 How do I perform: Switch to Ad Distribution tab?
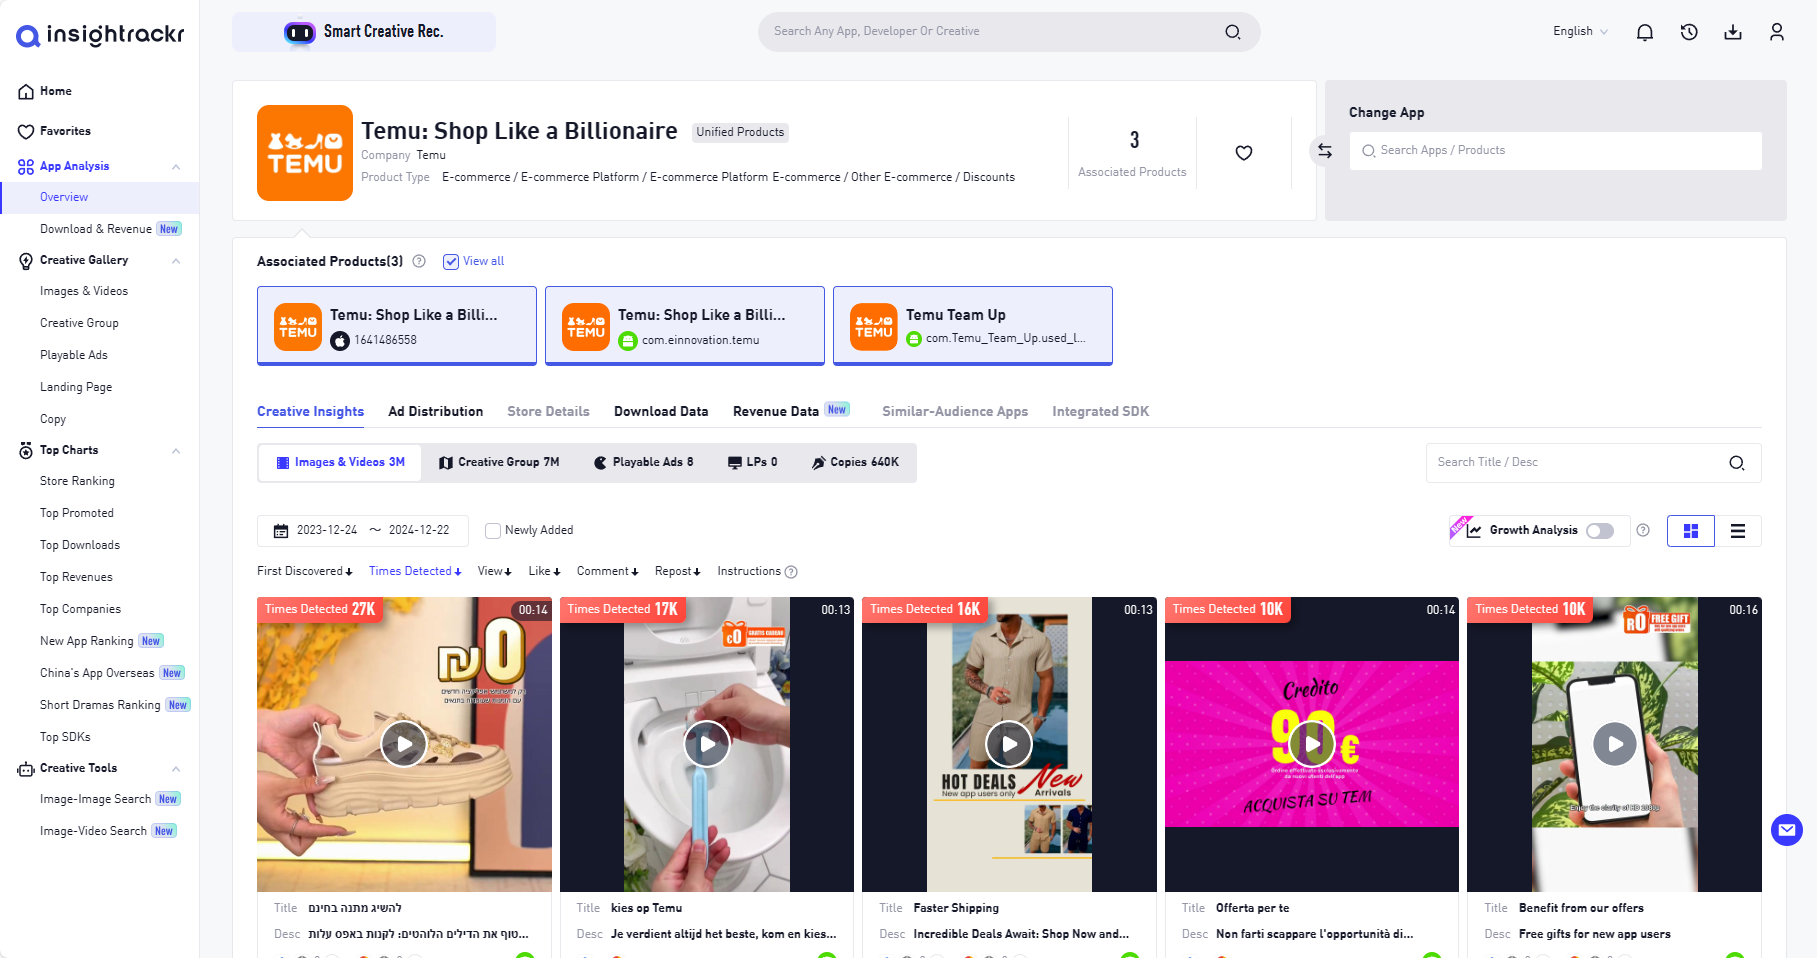tap(436, 412)
